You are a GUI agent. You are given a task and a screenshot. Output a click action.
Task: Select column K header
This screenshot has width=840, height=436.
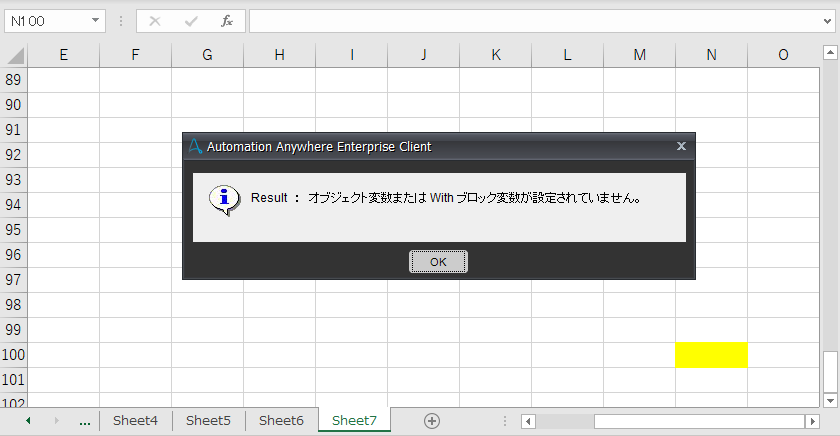tap(496, 55)
